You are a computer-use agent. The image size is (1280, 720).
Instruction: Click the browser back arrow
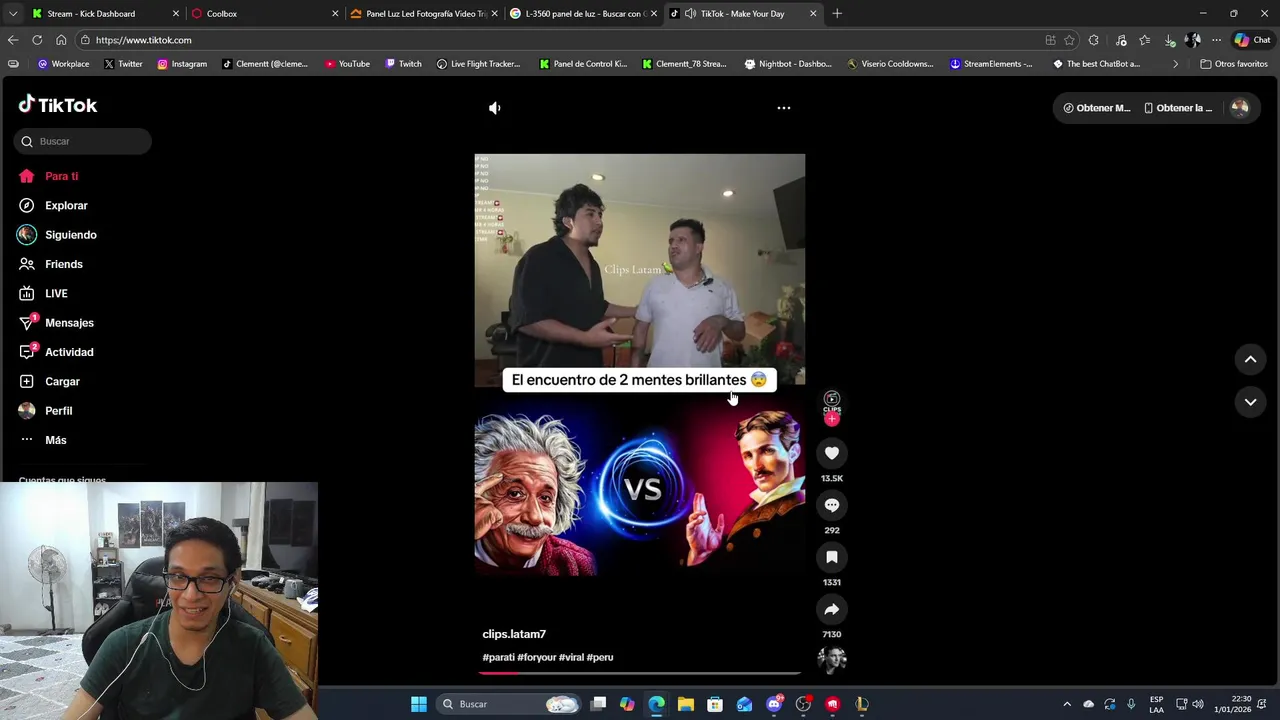coord(12,40)
